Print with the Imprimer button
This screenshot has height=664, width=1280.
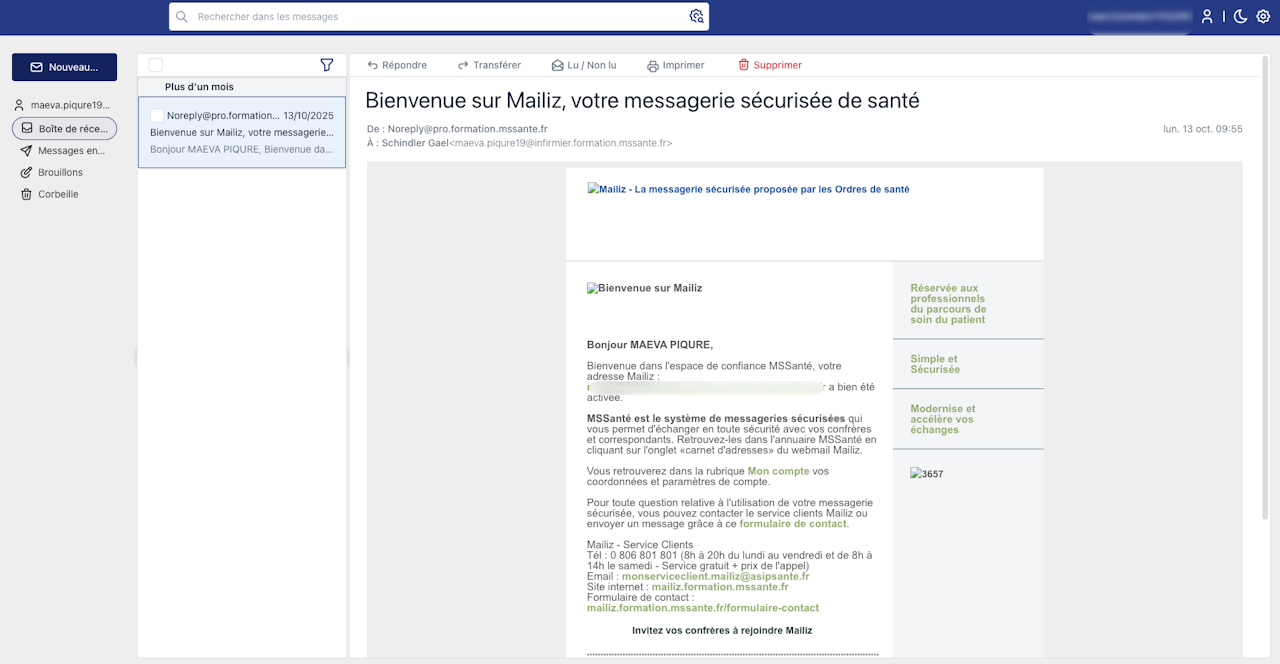tap(676, 65)
